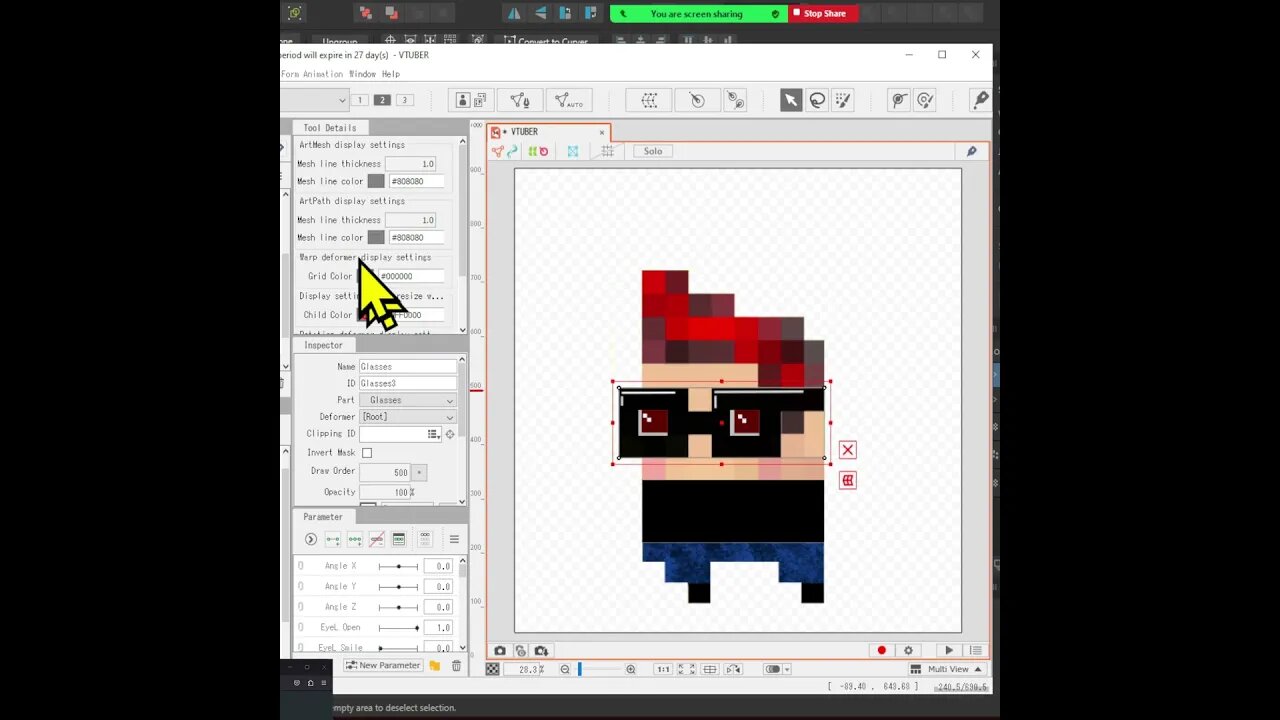Zoom out with the minus magnifier
Screen dimensions: 1280x720
(x=565, y=669)
